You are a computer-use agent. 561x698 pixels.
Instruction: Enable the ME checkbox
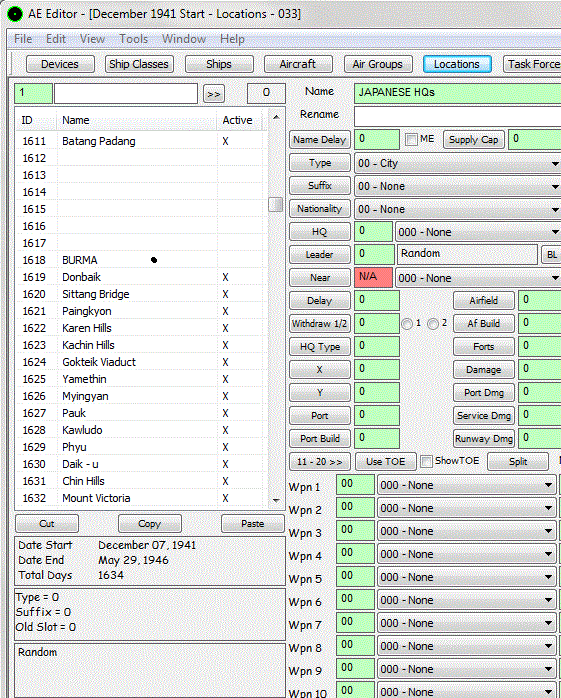[x=411, y=140]
